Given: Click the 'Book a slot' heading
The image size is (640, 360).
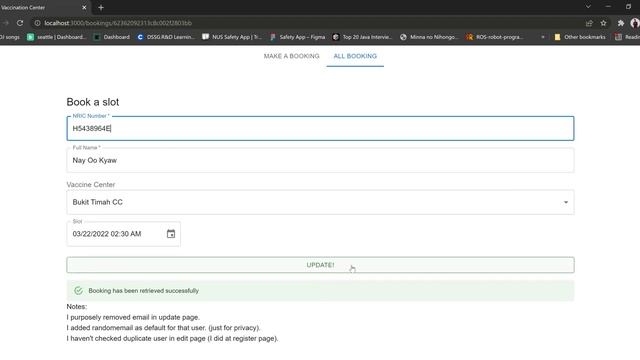Looking at the screenshot, I should click(93, 102).
